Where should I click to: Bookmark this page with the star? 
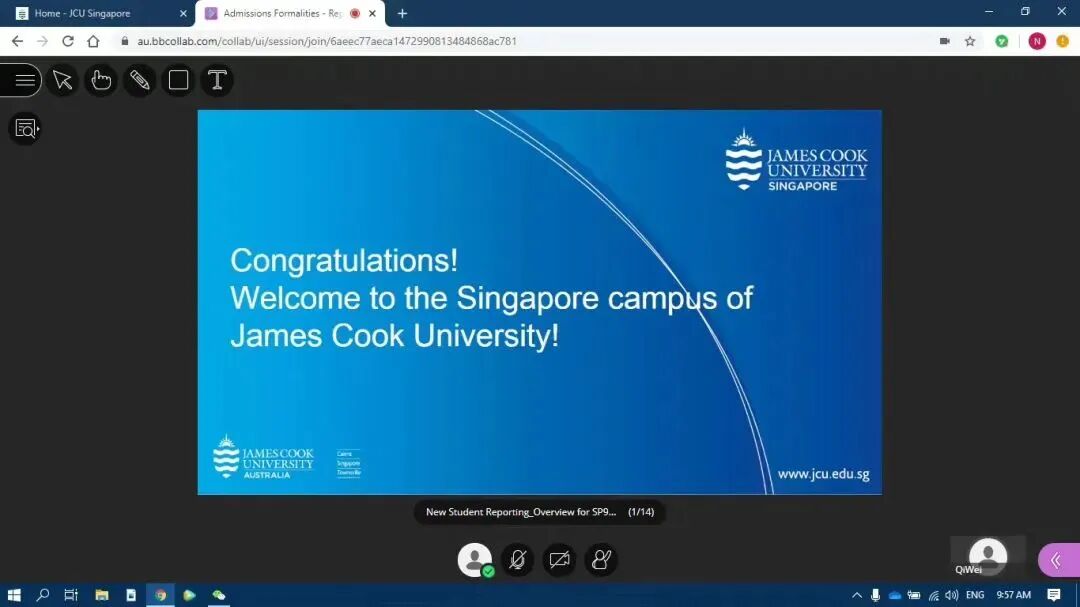coord(970,41)
